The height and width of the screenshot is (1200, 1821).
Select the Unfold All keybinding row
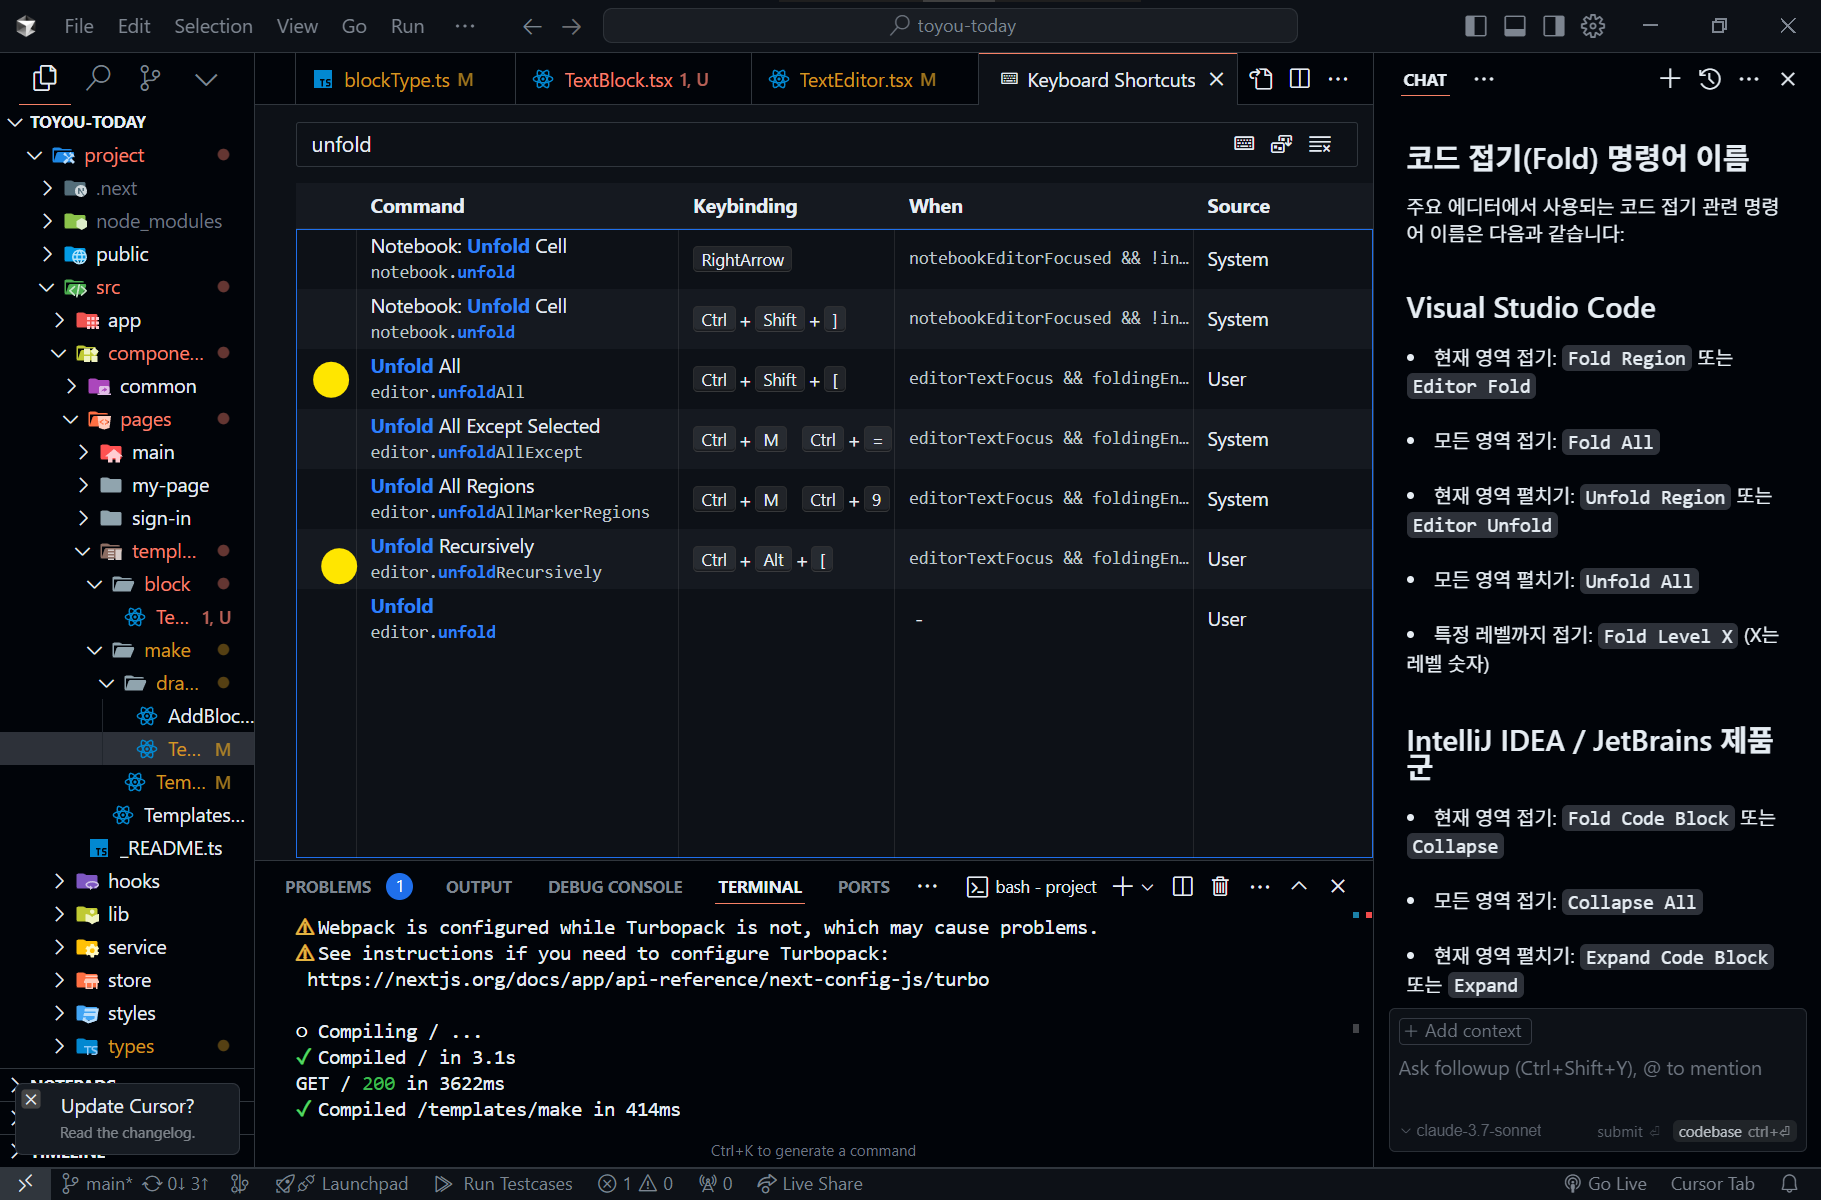point(834,379)
